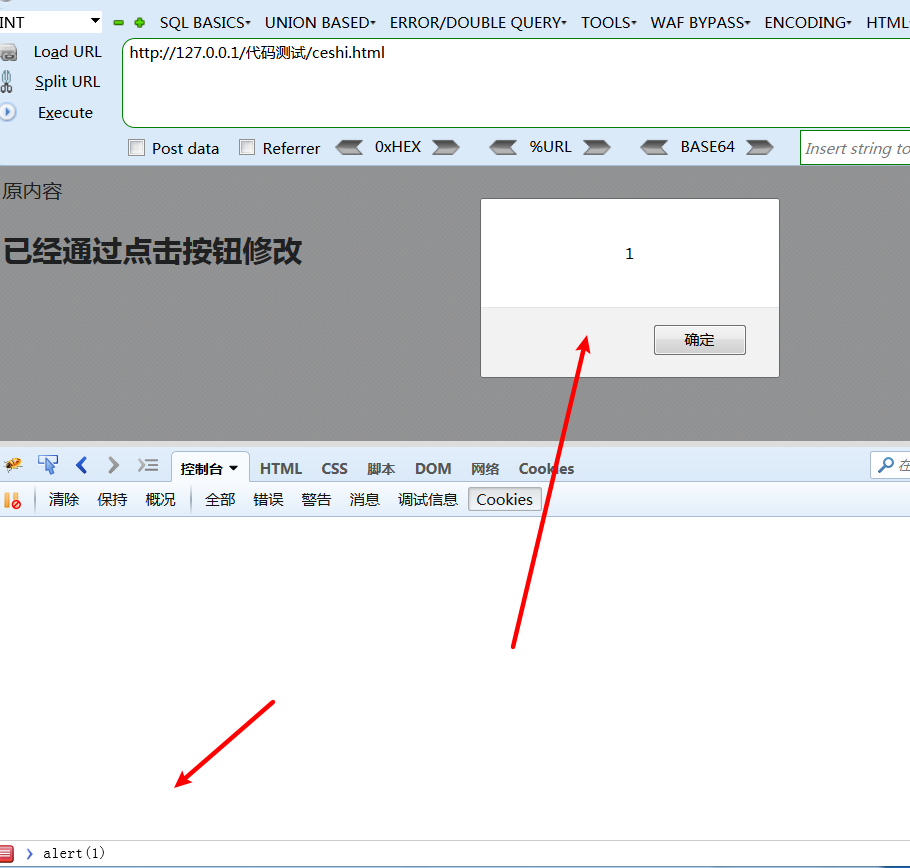Open the WAF BYPASS menu
The image size is (910, 868).
pos(700,23)
